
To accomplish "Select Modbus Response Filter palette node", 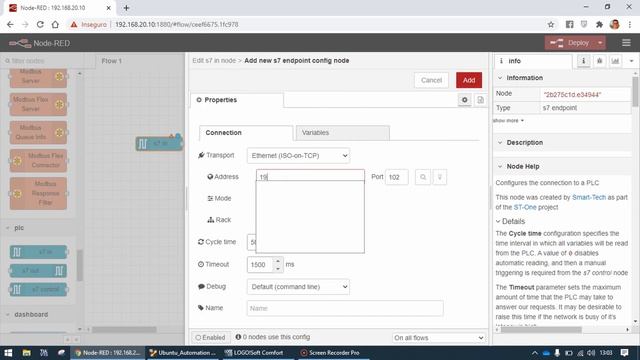I will 38,193.
